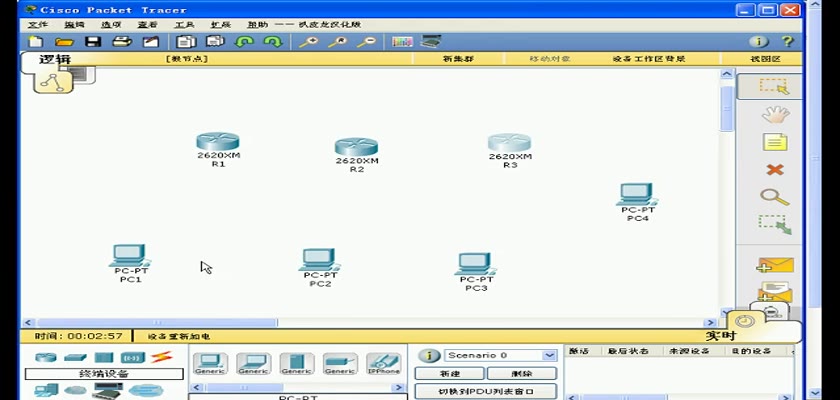Click the 切换到PDU列表窗口 button
This screenshot has width=840, height=400.
(486, 392)
